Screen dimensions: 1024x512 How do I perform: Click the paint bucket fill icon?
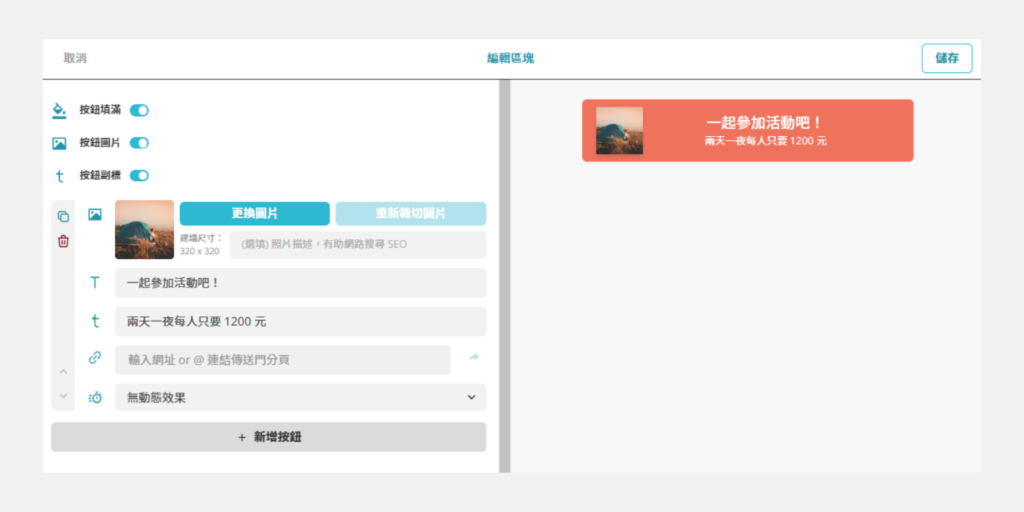pyautogui.click(x=59, y=110)
